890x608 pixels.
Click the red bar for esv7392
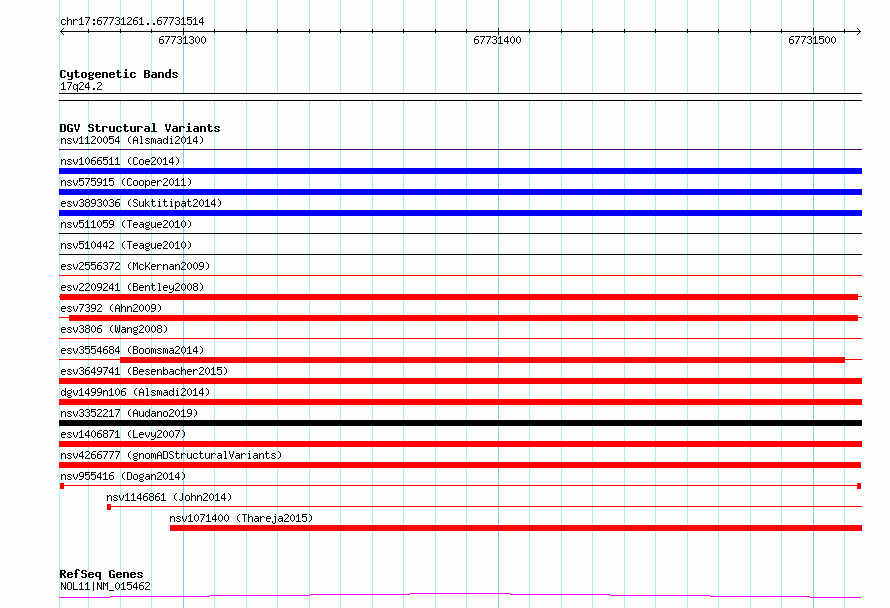(x=463, y=318)
